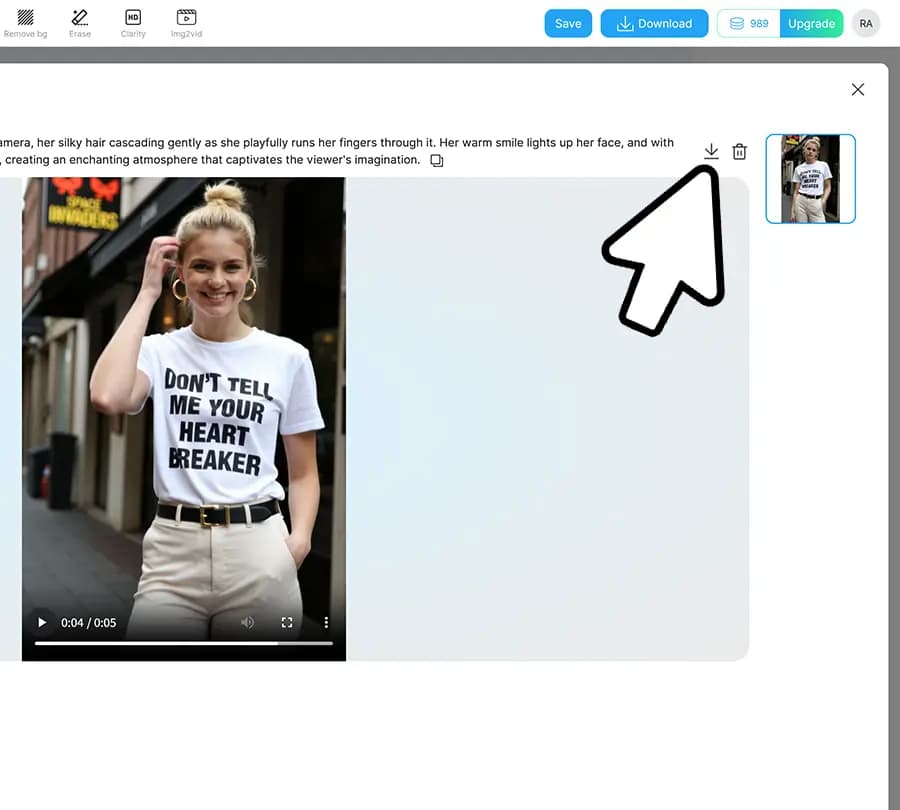Click the blue Save button
Viewport: 900px width, 810px height.
pos(568,24)
